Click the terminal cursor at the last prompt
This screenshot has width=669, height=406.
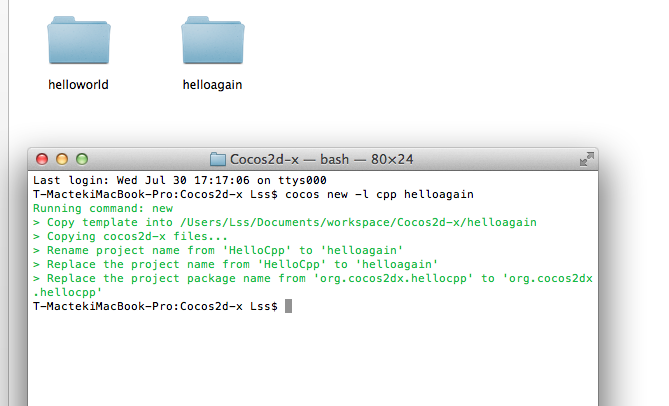point(288,306)
